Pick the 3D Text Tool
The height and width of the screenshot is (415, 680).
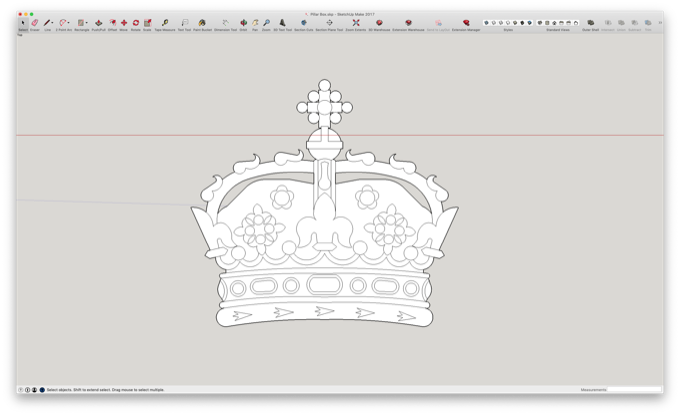click(x=282, y=23)
